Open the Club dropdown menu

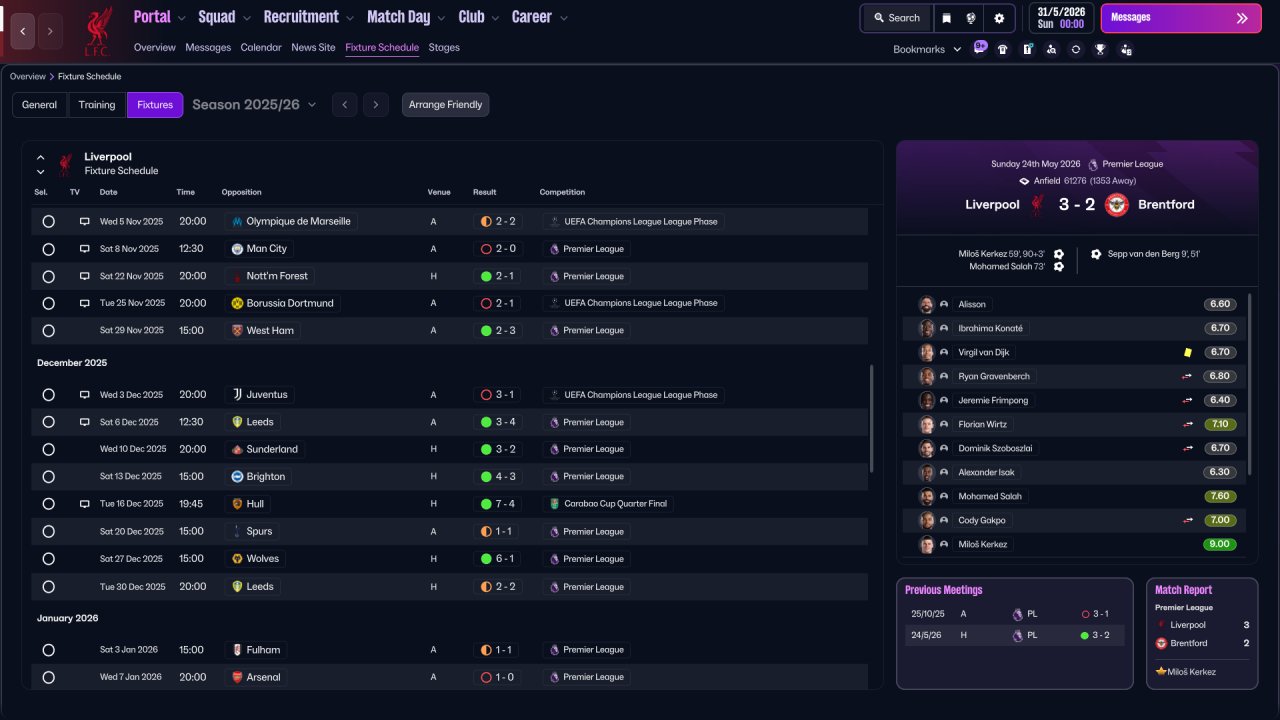pos(478,17)
